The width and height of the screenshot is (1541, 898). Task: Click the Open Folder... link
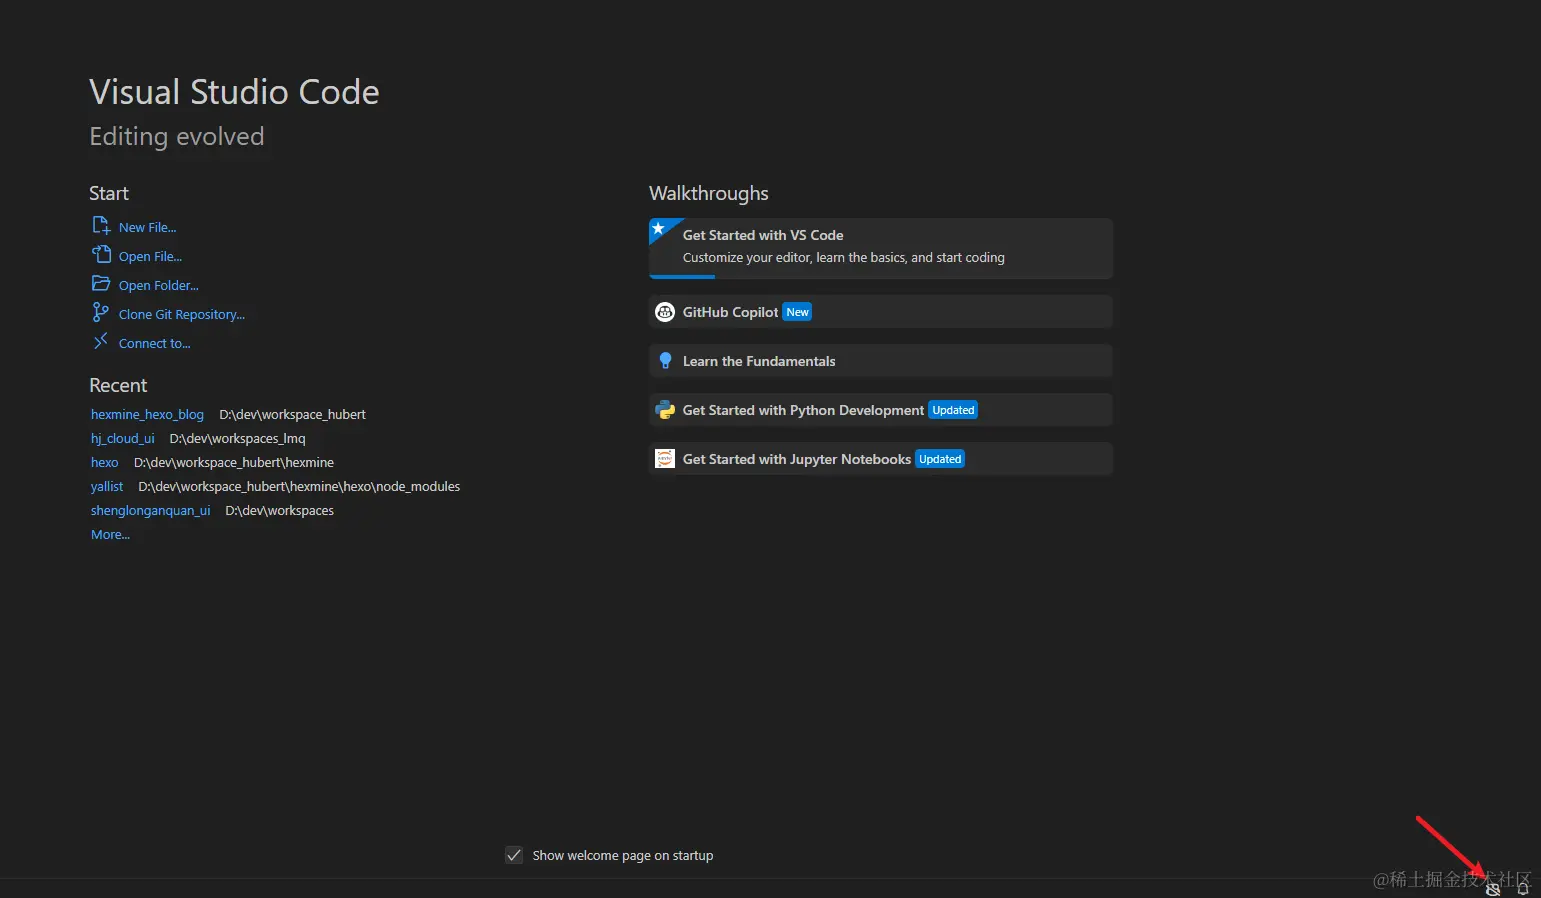[x=158, y=286]
